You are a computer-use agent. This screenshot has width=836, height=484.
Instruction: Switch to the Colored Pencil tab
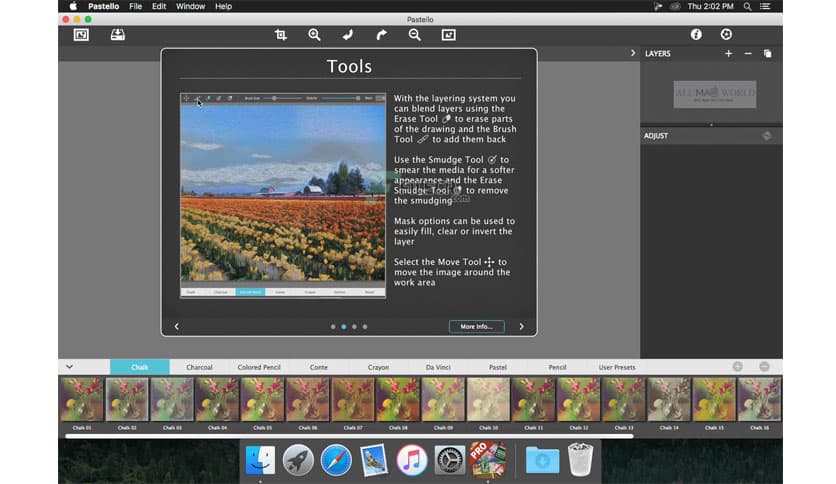[x=259, y=367]
